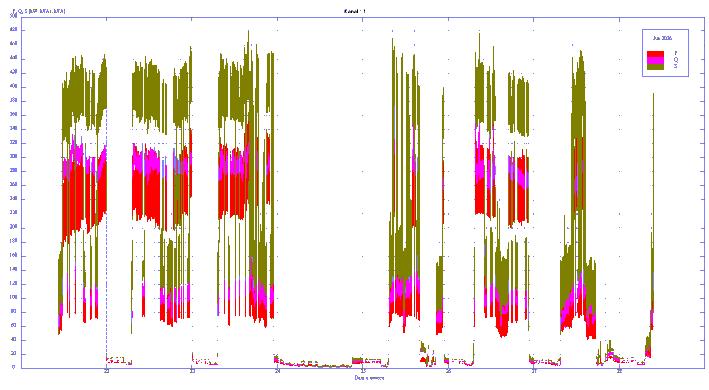709x390 pixels.
Task: Click the '100' y-axis tick label
Action: [14, 298]
